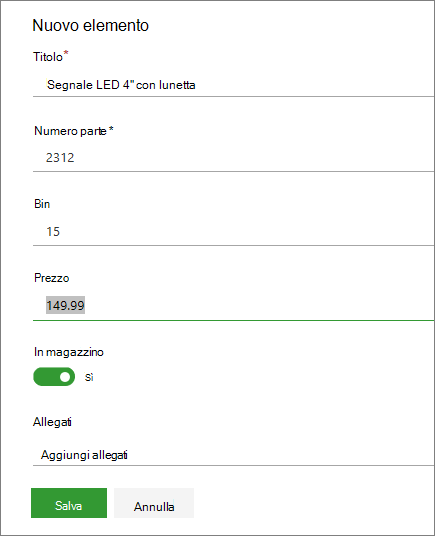This screenshot has width=435, height=536.
Task: Open Aggiungi allegati to attach files
Action: [233, 455]
